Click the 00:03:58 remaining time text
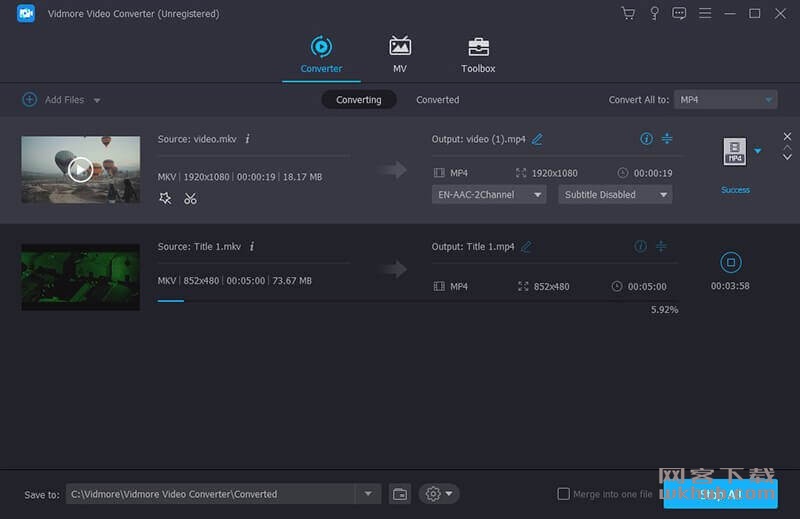 (x=730, y=286)
